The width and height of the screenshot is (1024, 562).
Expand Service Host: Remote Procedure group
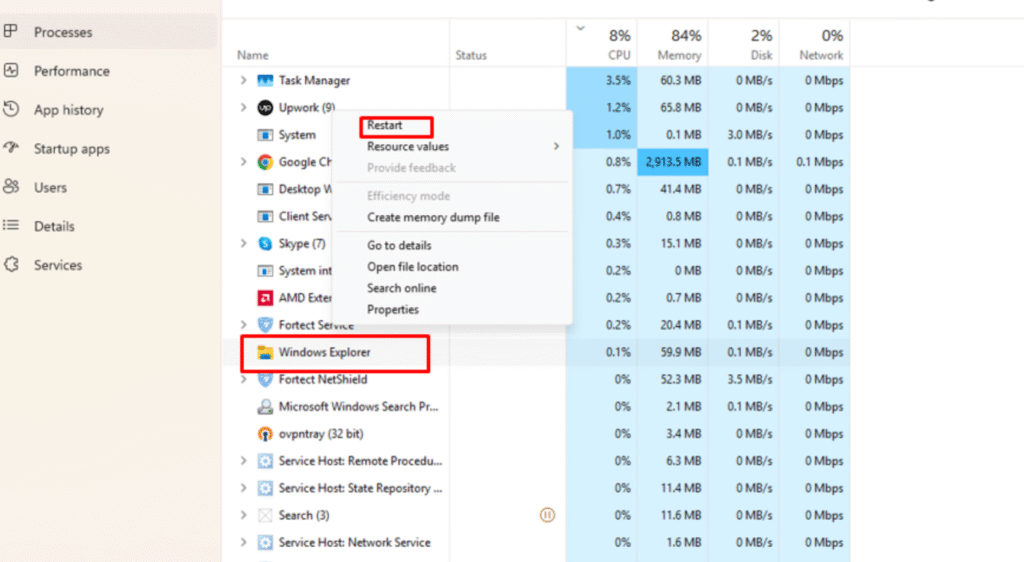click(243, 461)
